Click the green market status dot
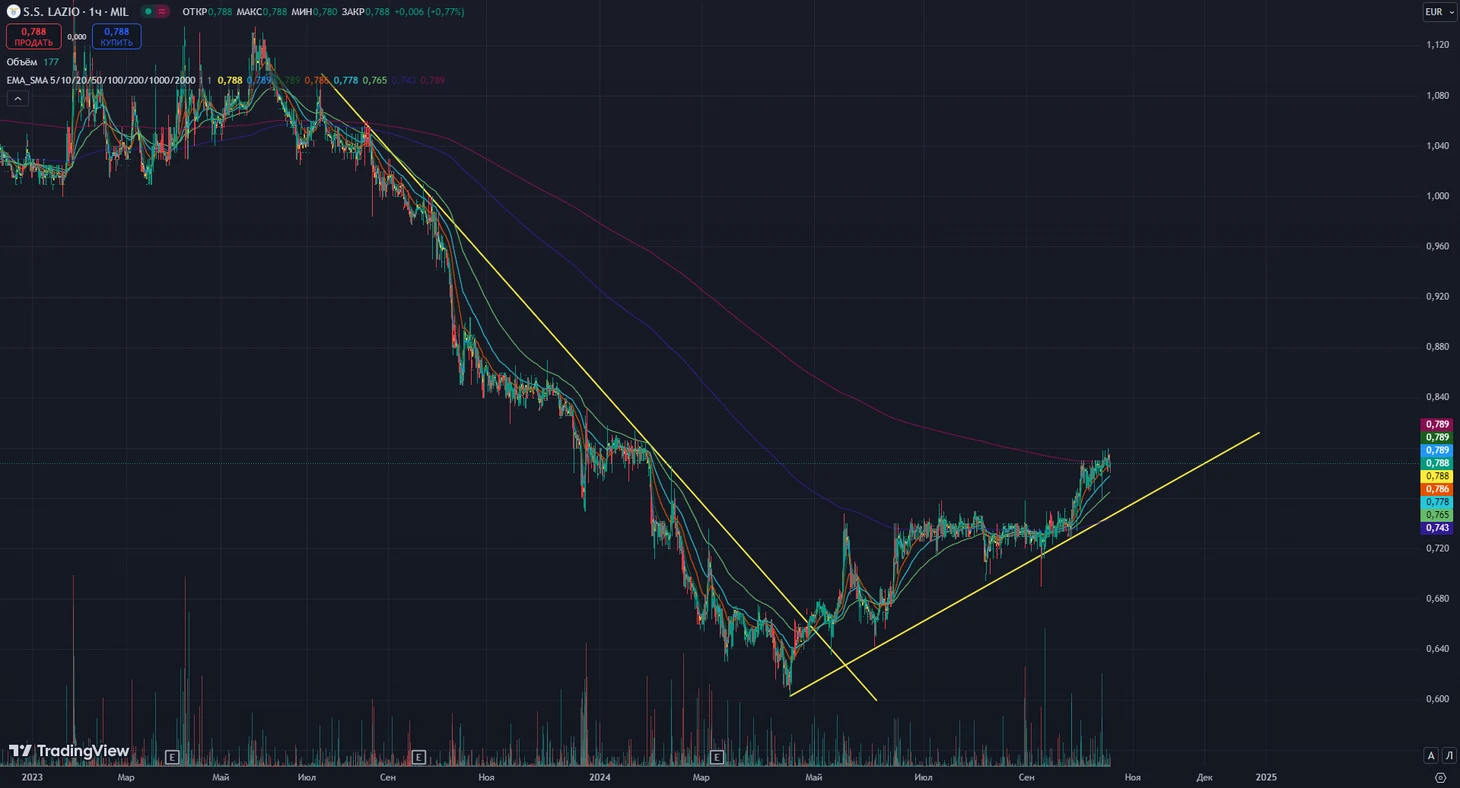This screenshot has height=788, width=1460. point(148,12)
